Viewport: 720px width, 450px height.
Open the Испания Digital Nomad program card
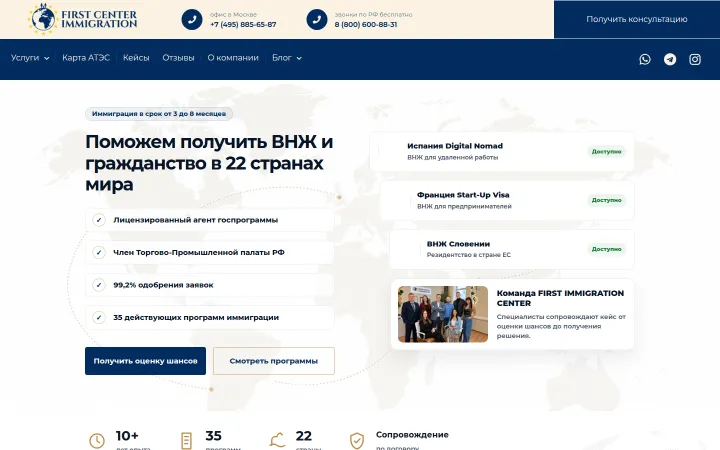(x=502, y=152)
